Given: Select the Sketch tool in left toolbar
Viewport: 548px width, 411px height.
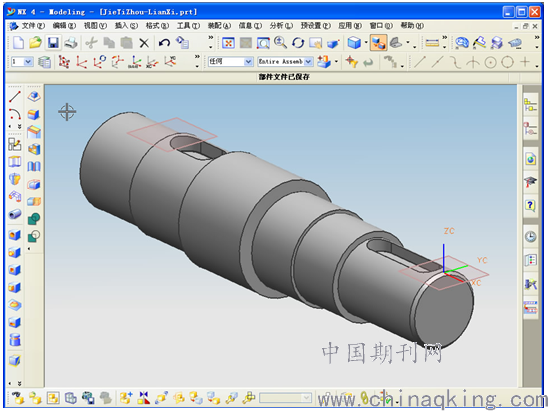Looking at the screenshot, I should (x=15, y=144).
